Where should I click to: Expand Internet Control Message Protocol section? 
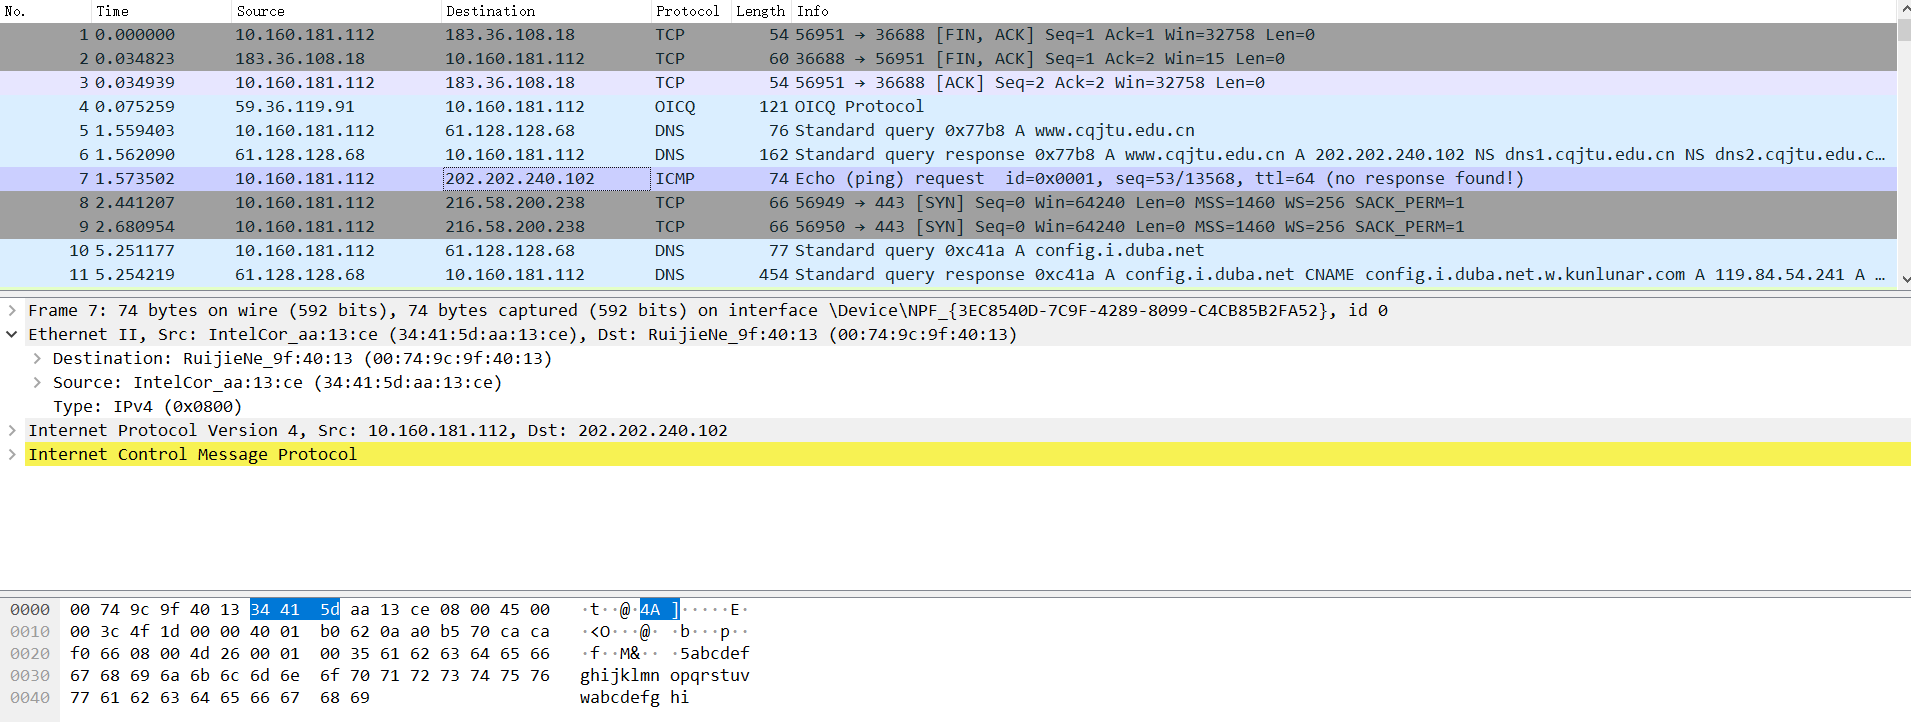pos(12,454)
